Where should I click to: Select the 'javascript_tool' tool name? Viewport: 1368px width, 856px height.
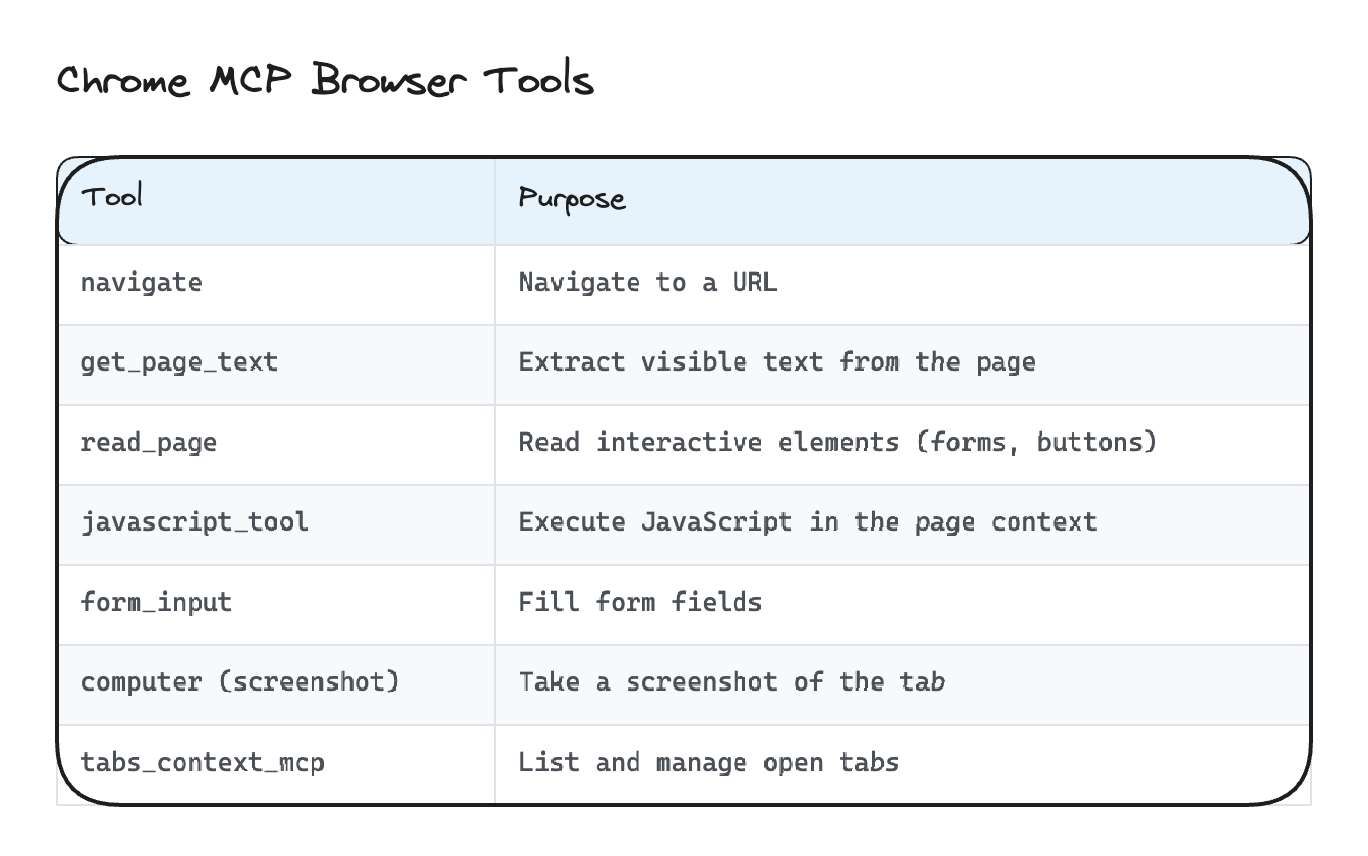pos(194,522)
